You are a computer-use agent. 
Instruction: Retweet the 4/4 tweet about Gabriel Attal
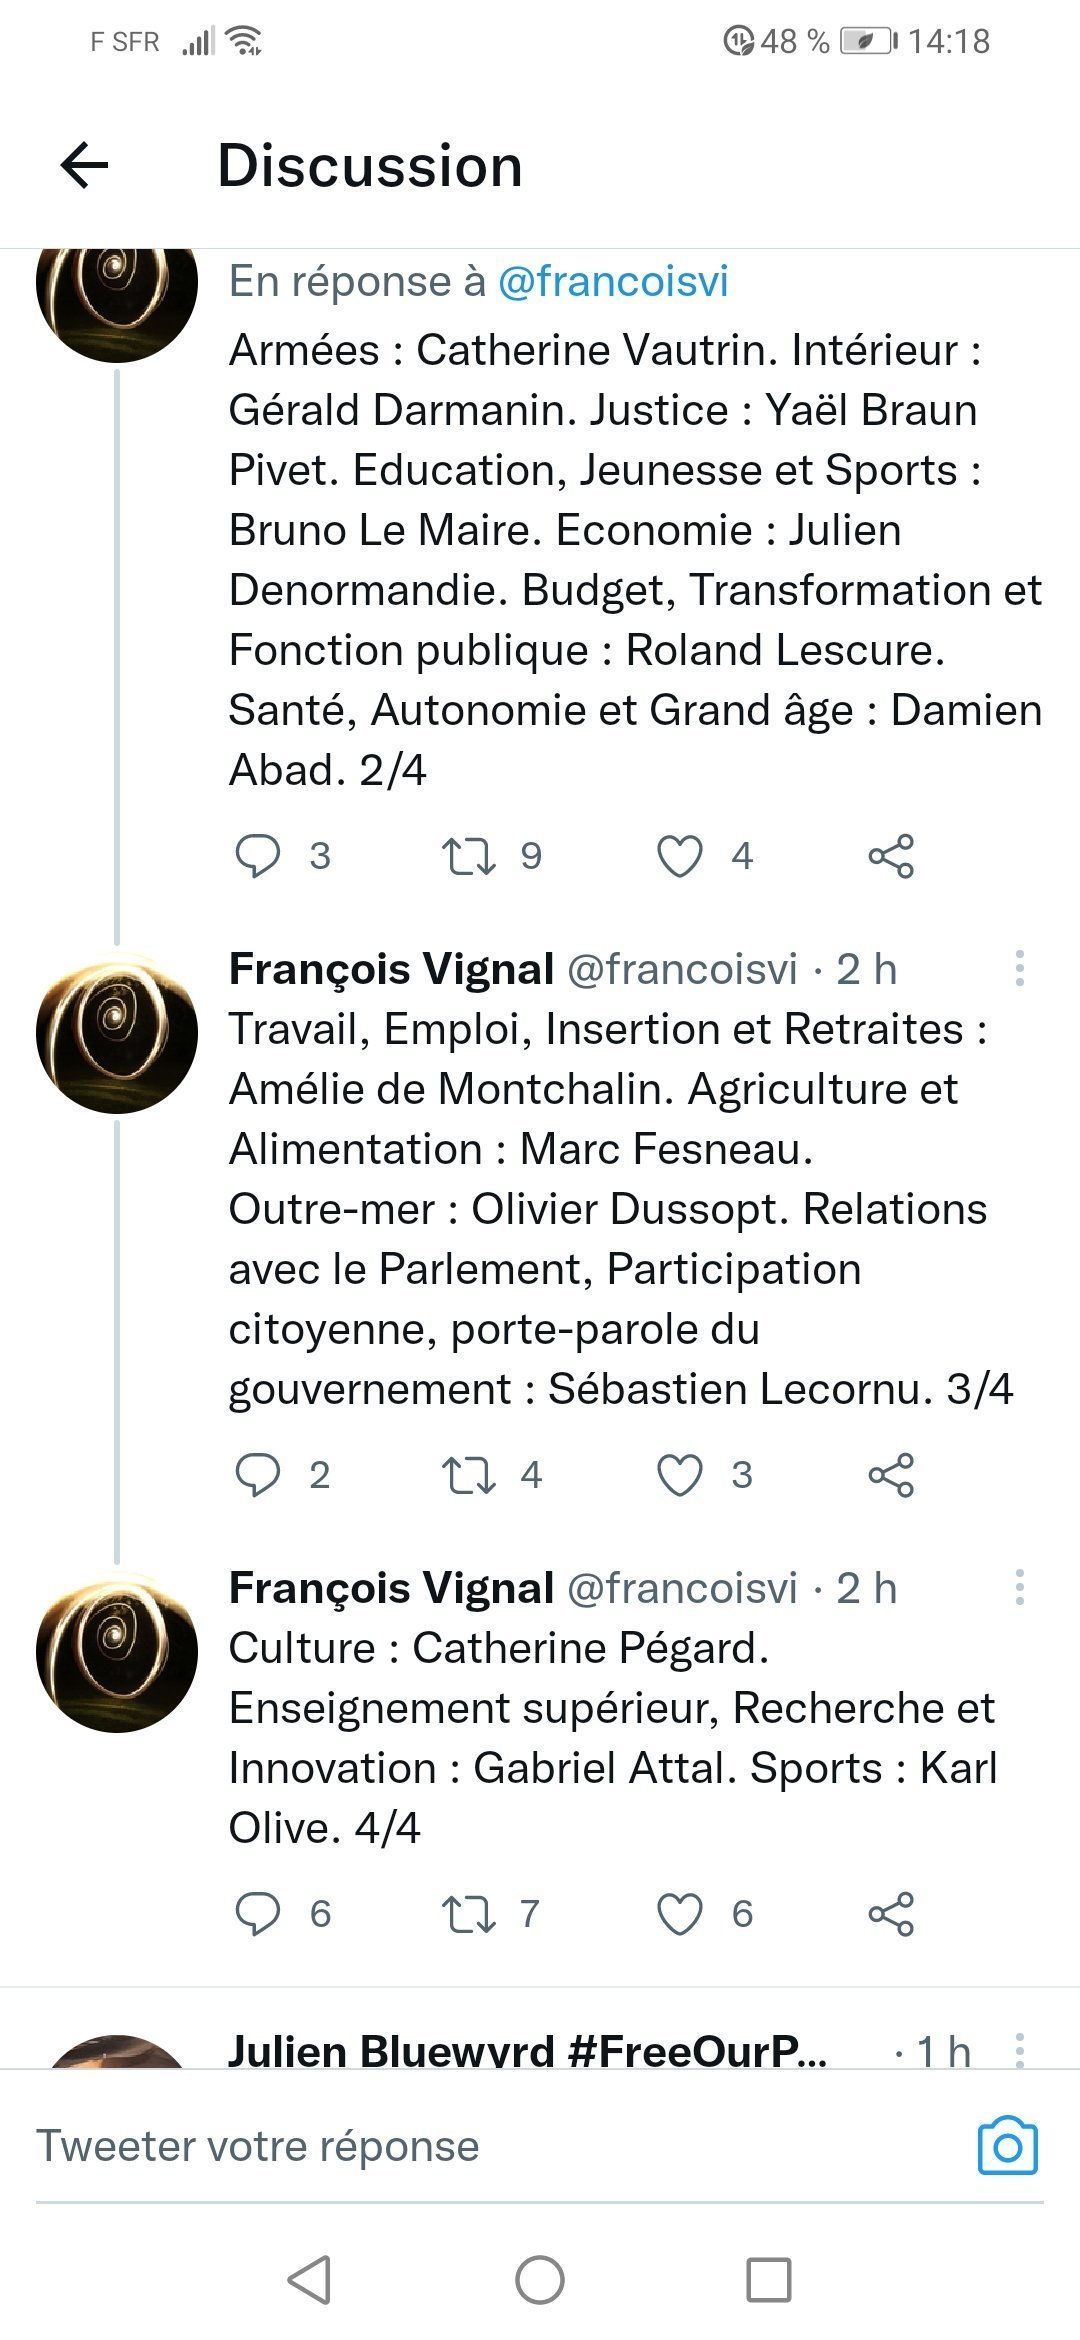coord(469,1914)
